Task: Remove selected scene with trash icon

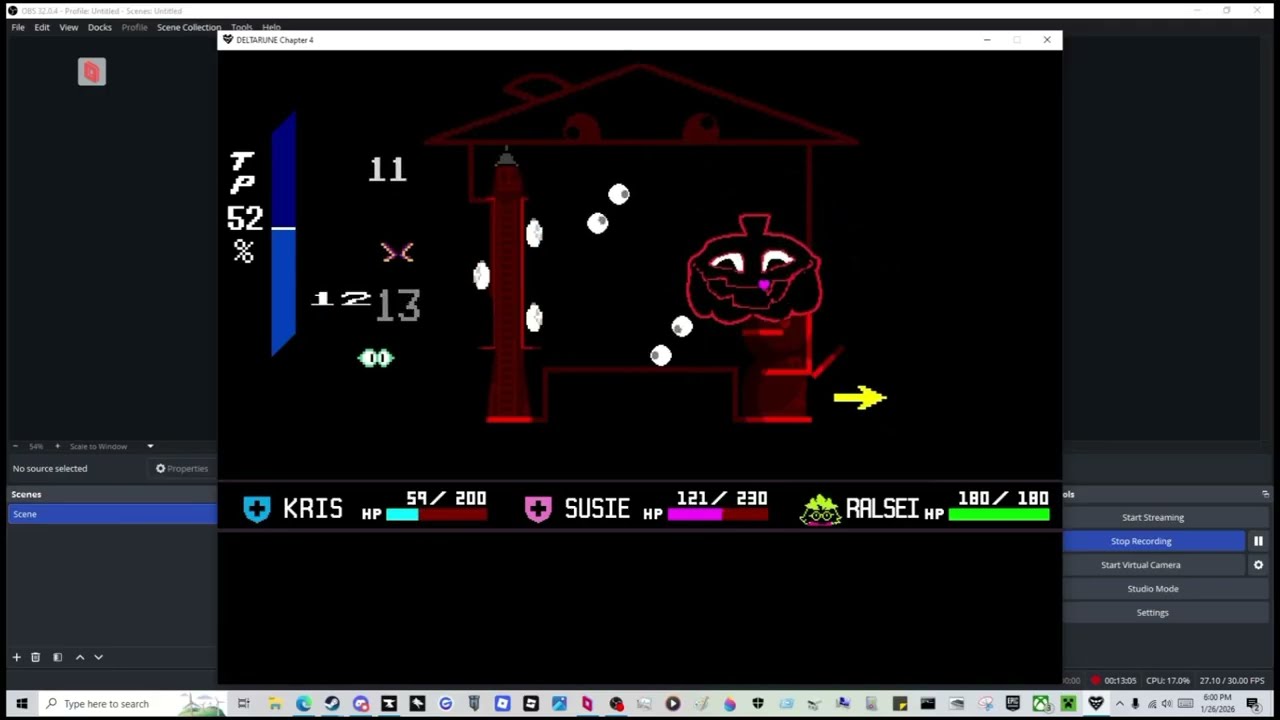Action: [35, 657]
